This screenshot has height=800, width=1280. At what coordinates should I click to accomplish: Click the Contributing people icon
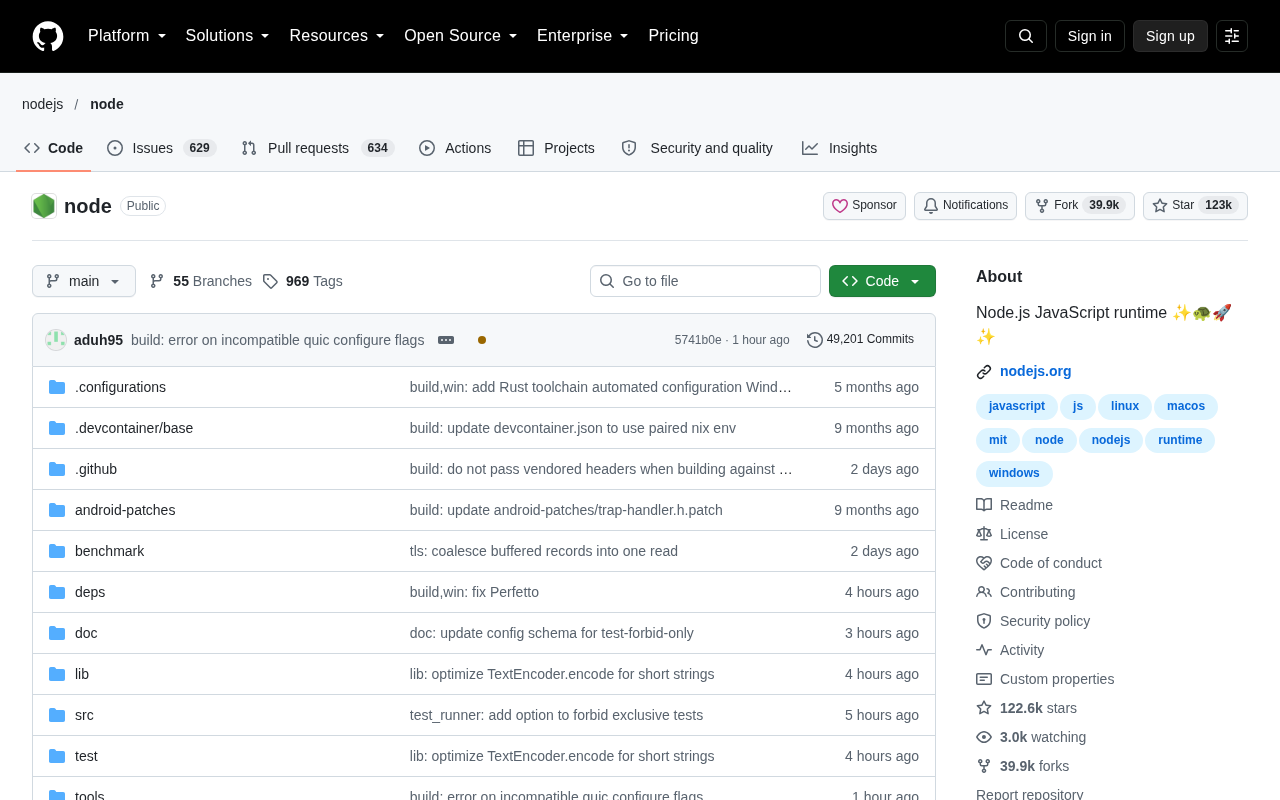coord(984,592)
